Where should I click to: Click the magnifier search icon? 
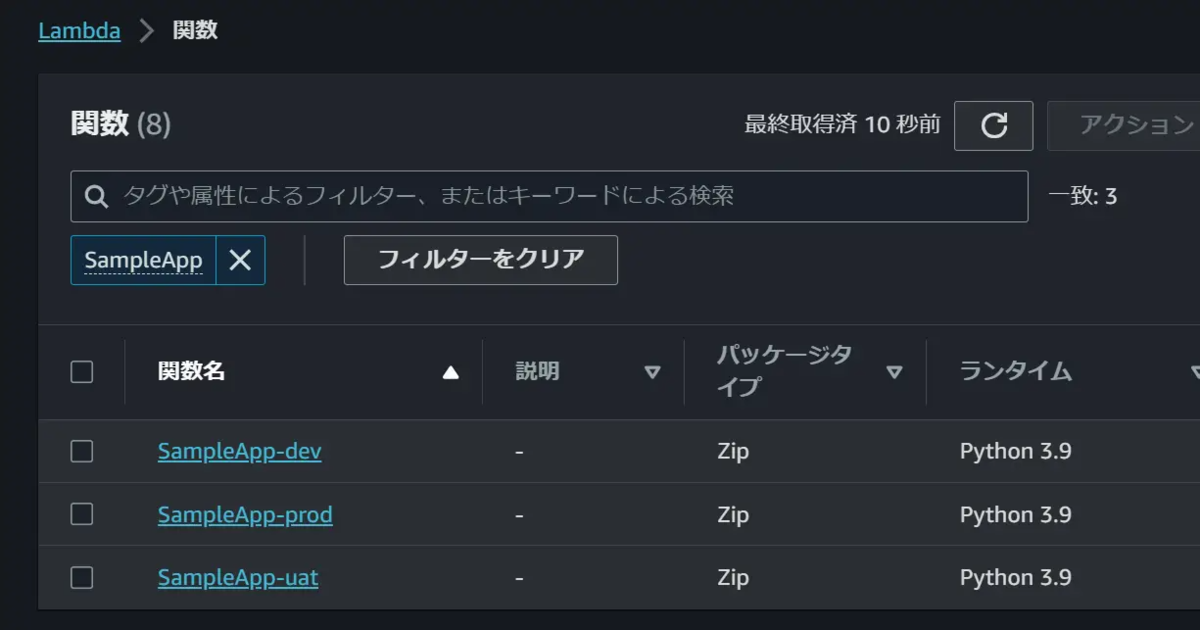(x=97, y=196)
